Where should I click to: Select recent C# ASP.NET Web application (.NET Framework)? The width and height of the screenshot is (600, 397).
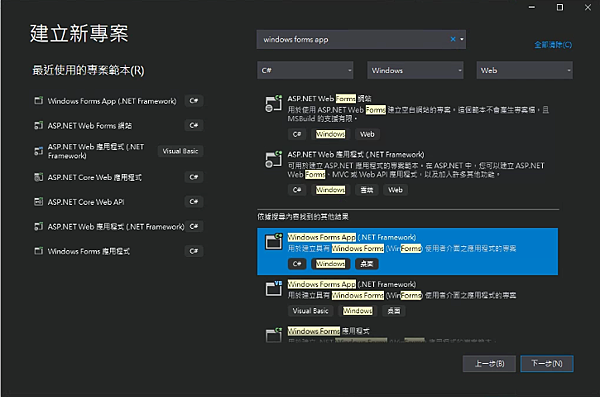(x=118, y=227)
